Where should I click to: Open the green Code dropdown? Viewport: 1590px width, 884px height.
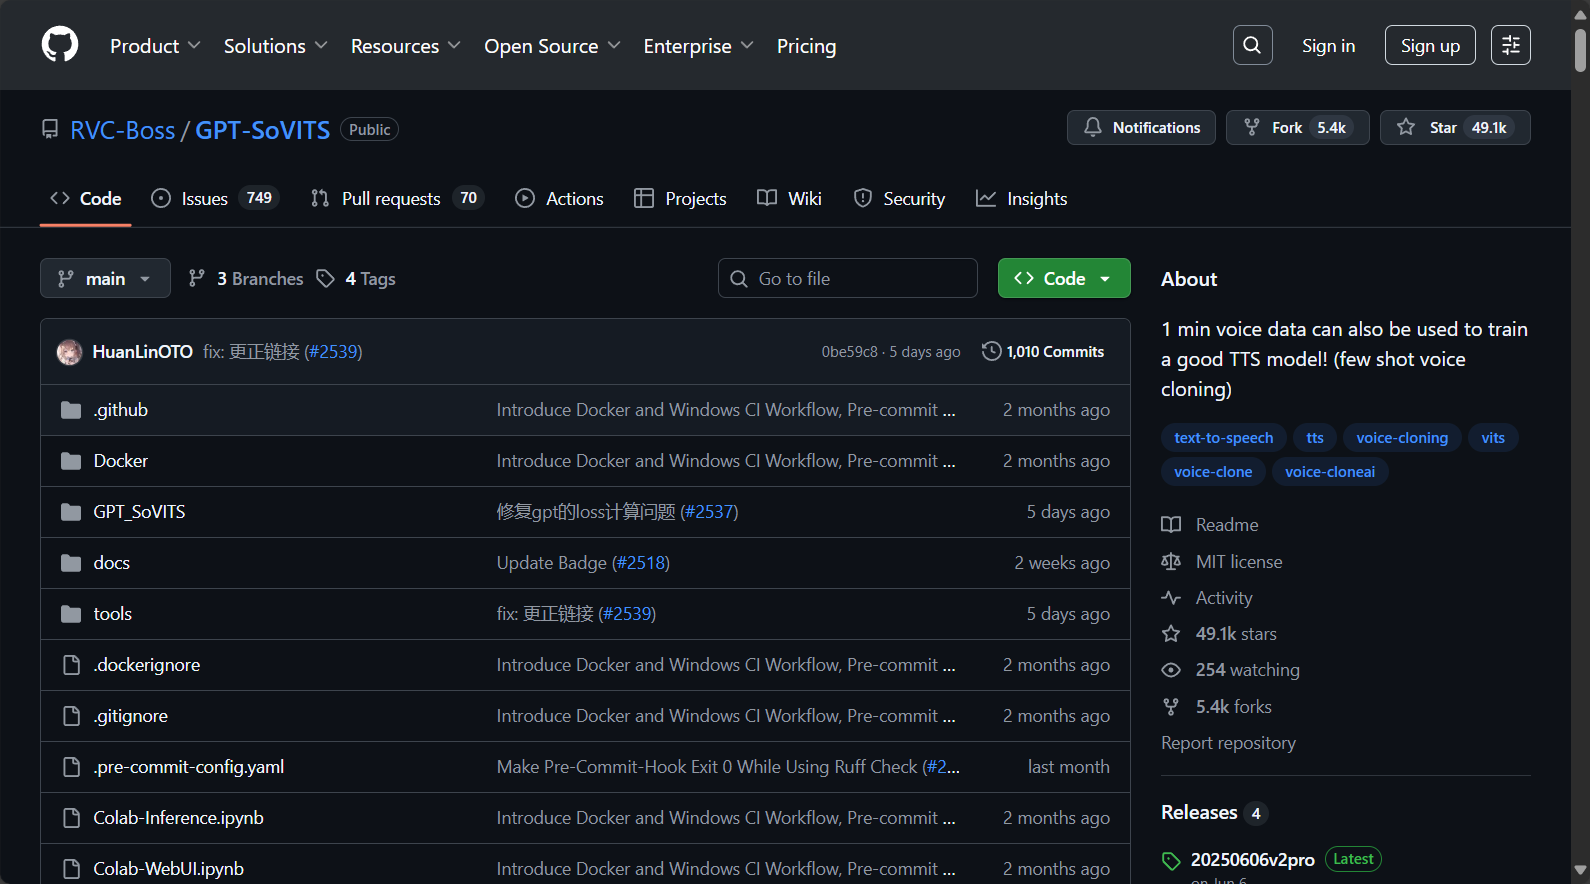pyautogui.click(x=1064, y=278)
